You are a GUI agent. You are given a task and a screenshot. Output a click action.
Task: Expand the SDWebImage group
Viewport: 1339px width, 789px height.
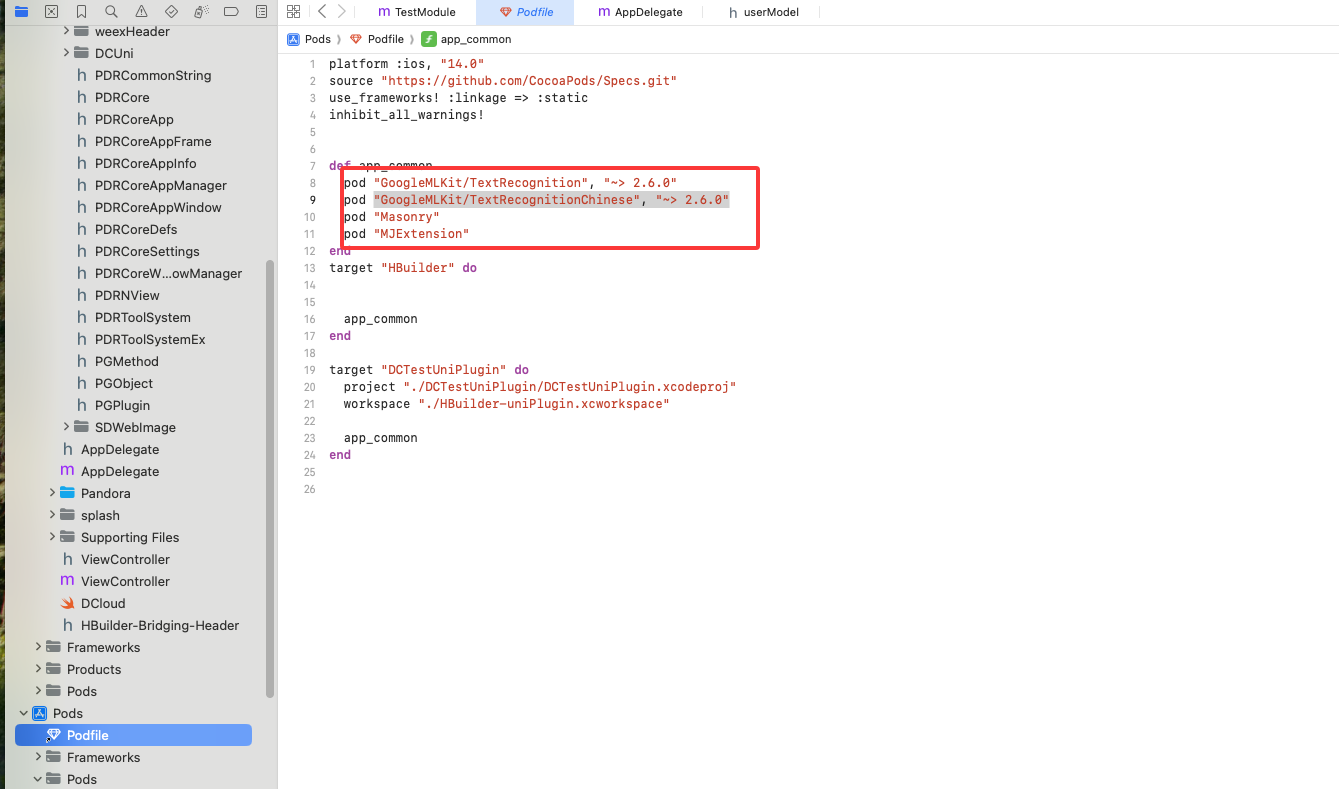pos(66,427)
